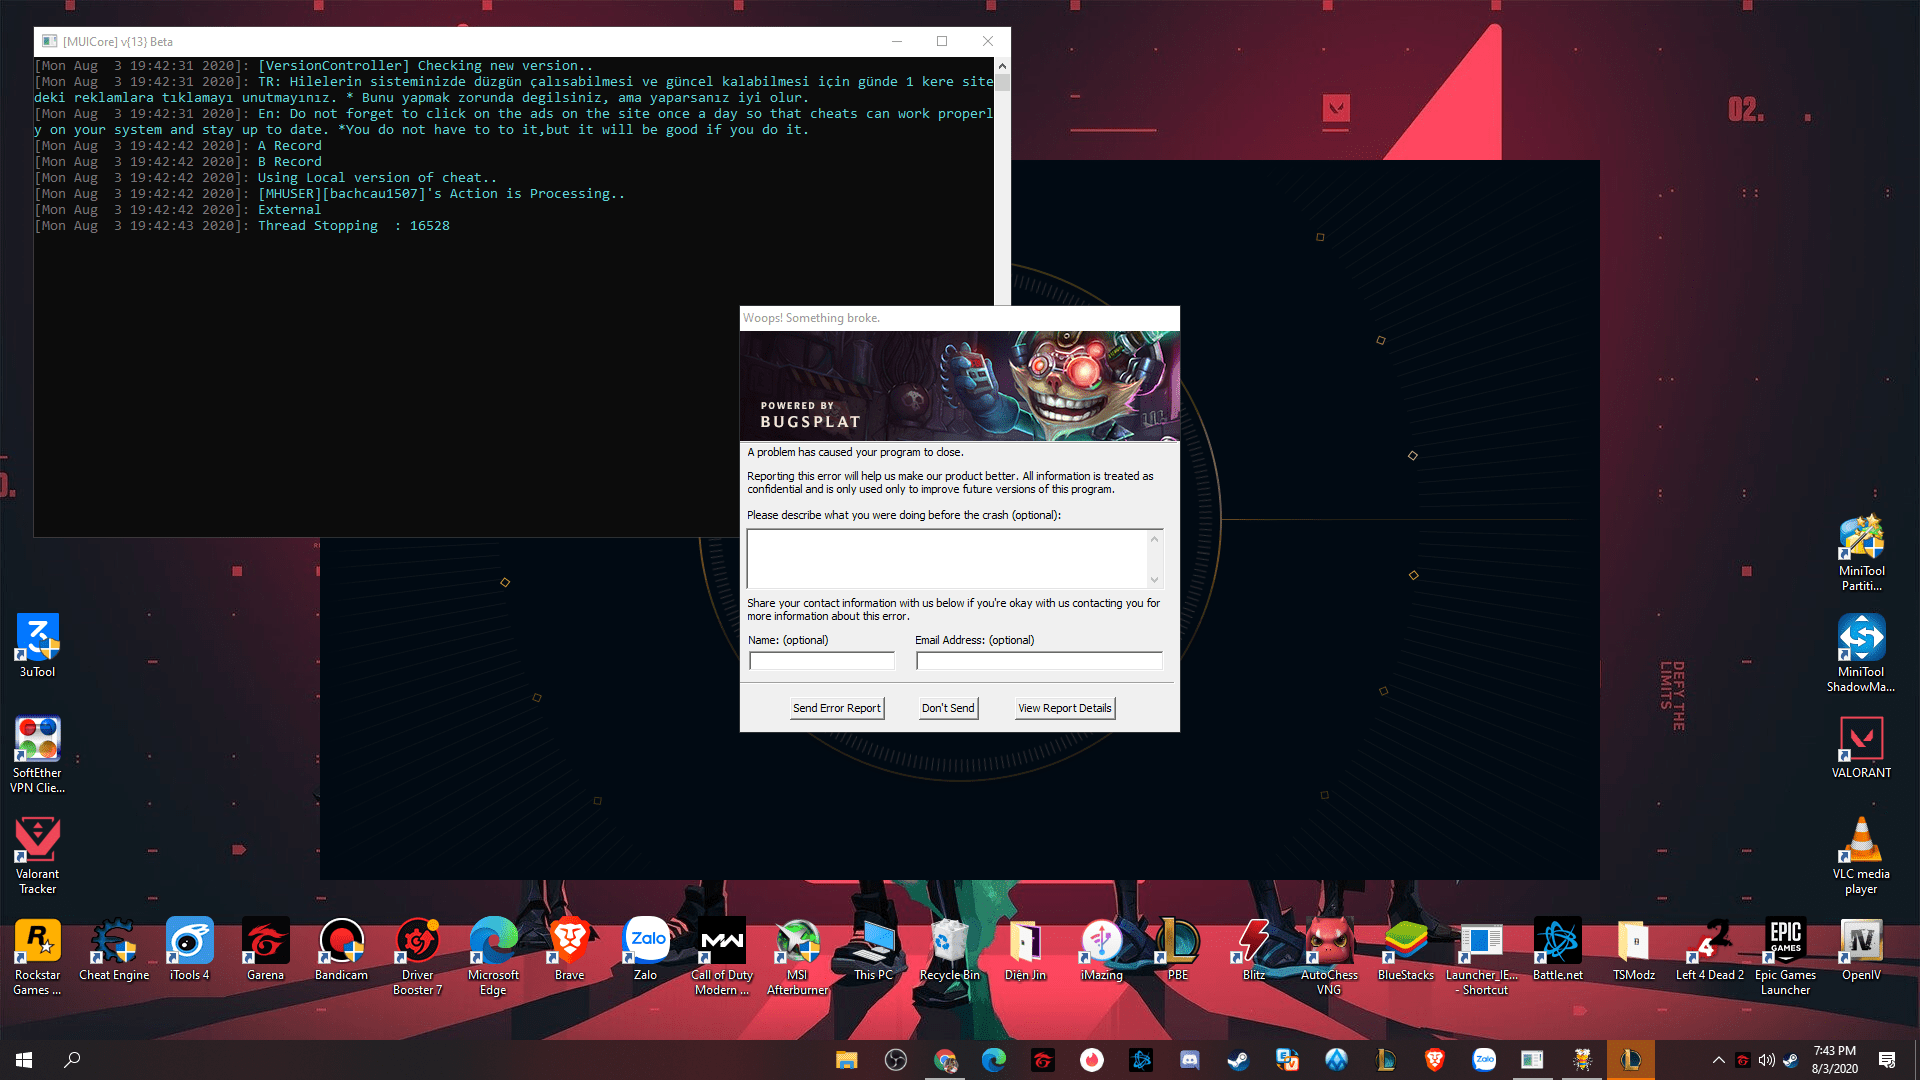Open Blitz desktop shortcut
The image size is (1920, 1080).
point(1253,950)
